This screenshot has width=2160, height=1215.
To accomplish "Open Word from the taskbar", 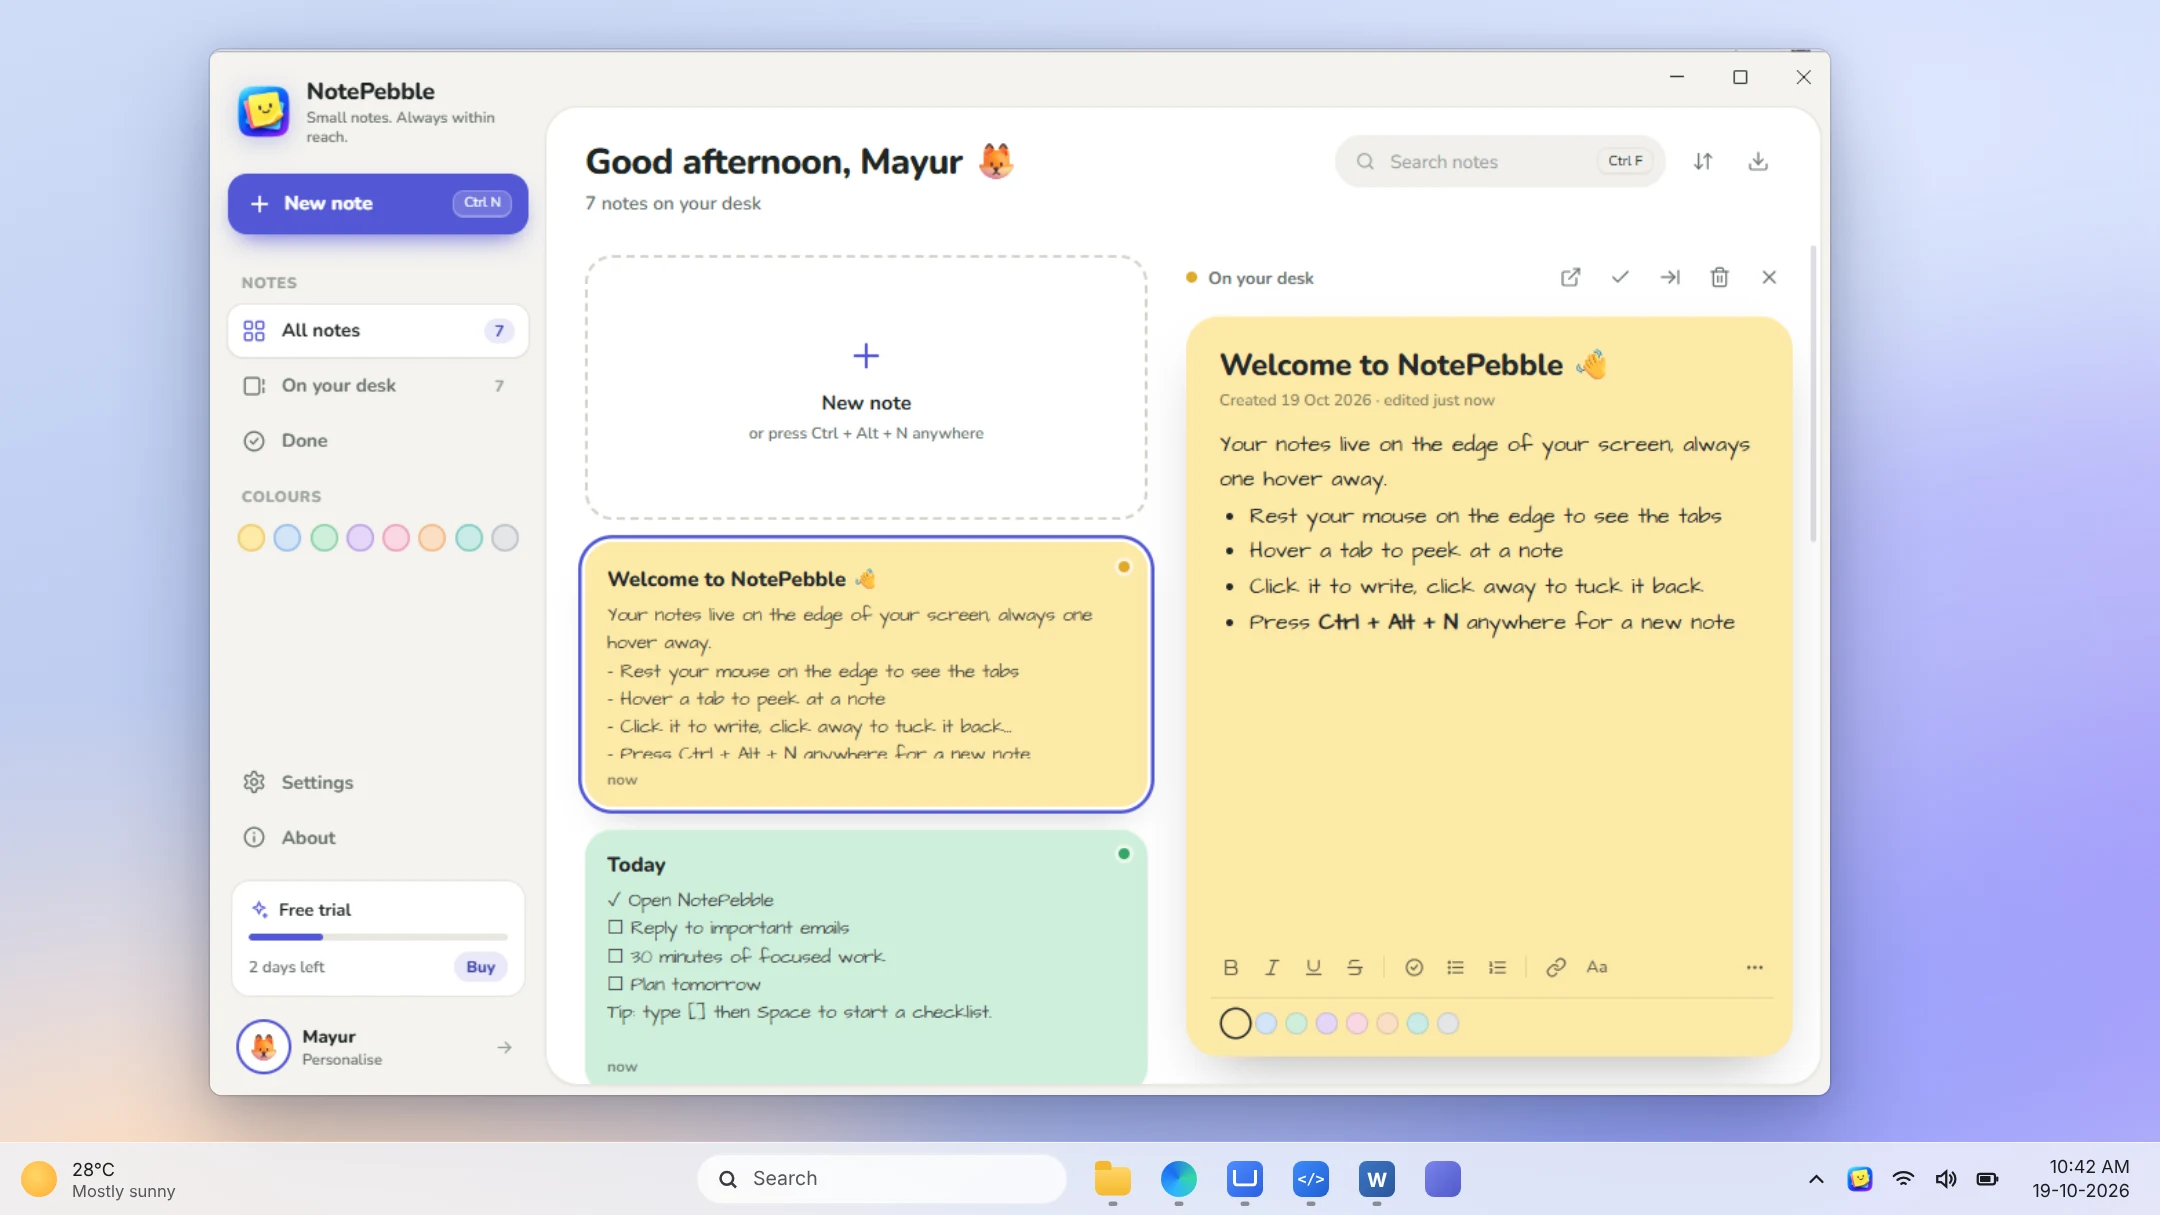I will coord(1377,1179).
